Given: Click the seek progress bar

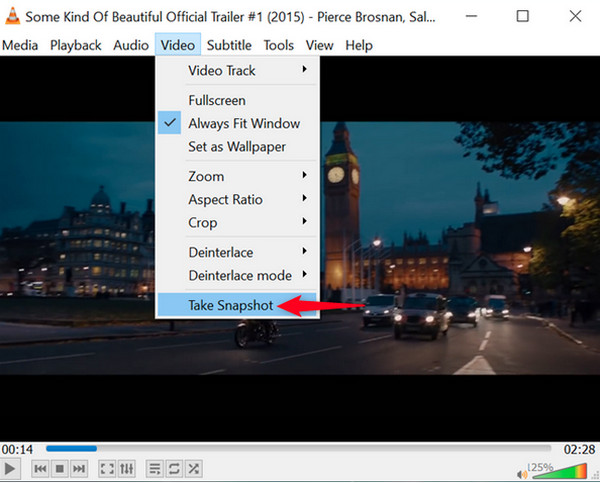Looking at the screenshot, I should 298,448.
